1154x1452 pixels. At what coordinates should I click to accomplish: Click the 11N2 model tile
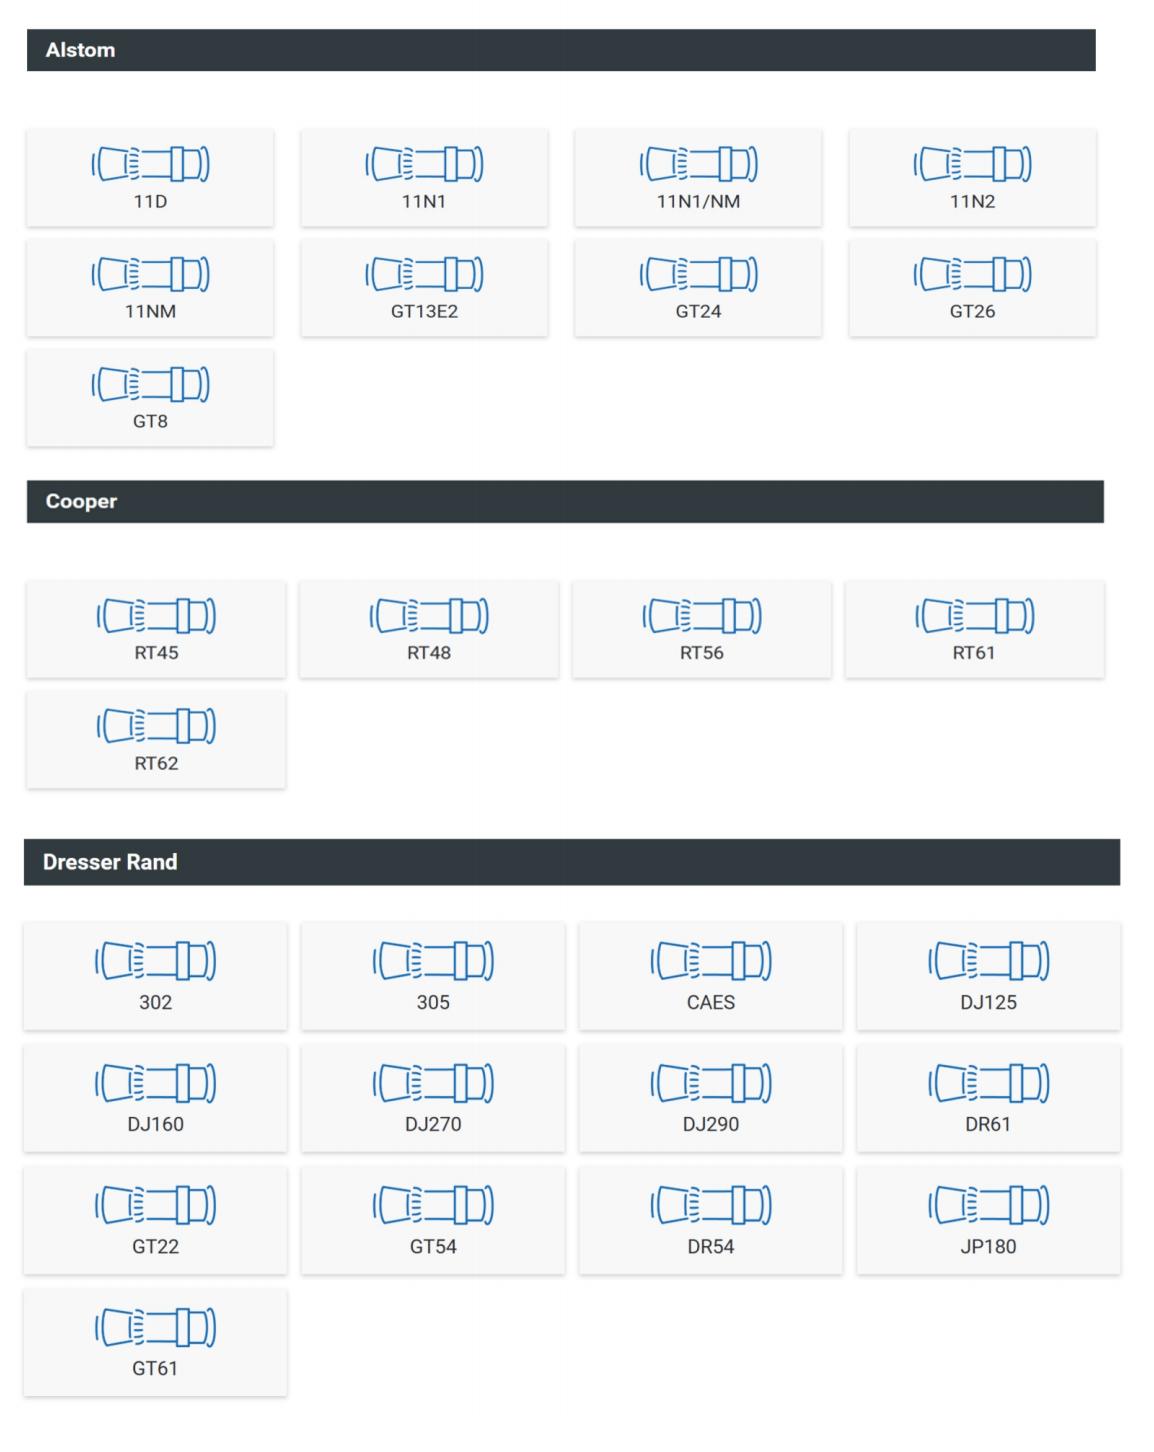[x=972, y=178]
